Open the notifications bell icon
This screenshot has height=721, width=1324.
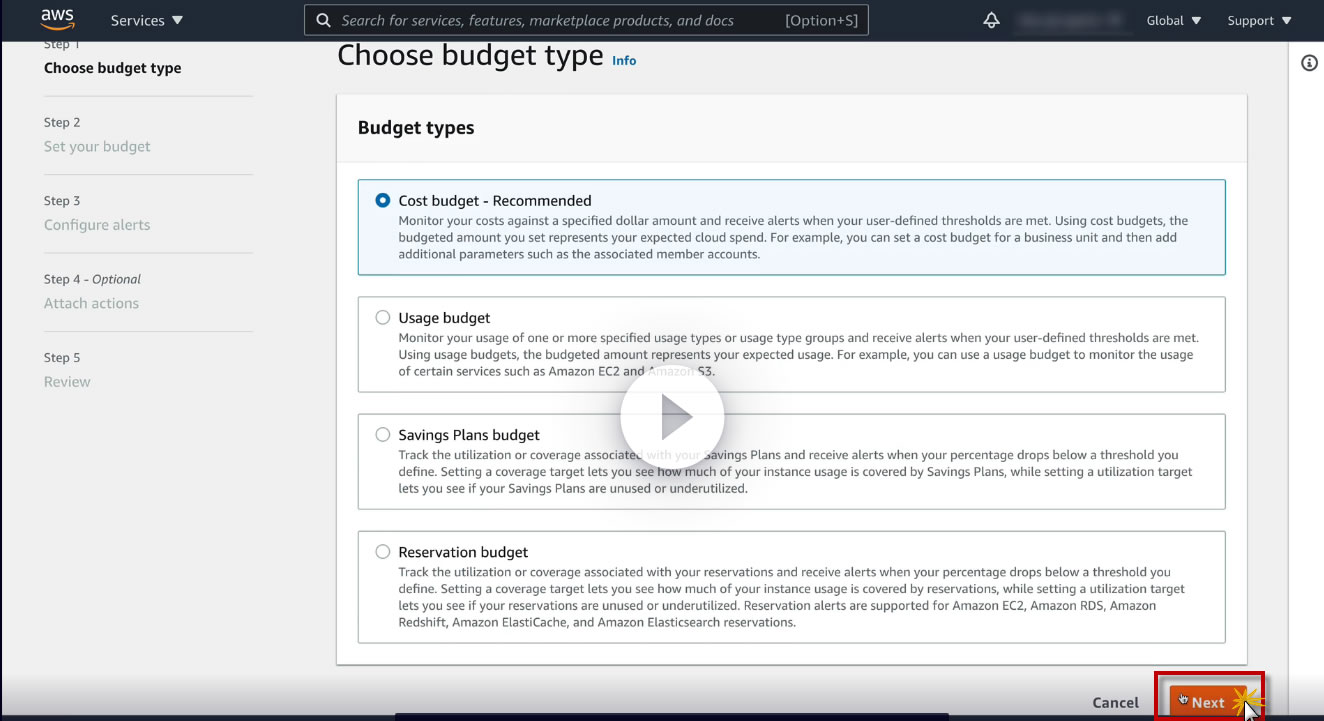tap(991, 20)
